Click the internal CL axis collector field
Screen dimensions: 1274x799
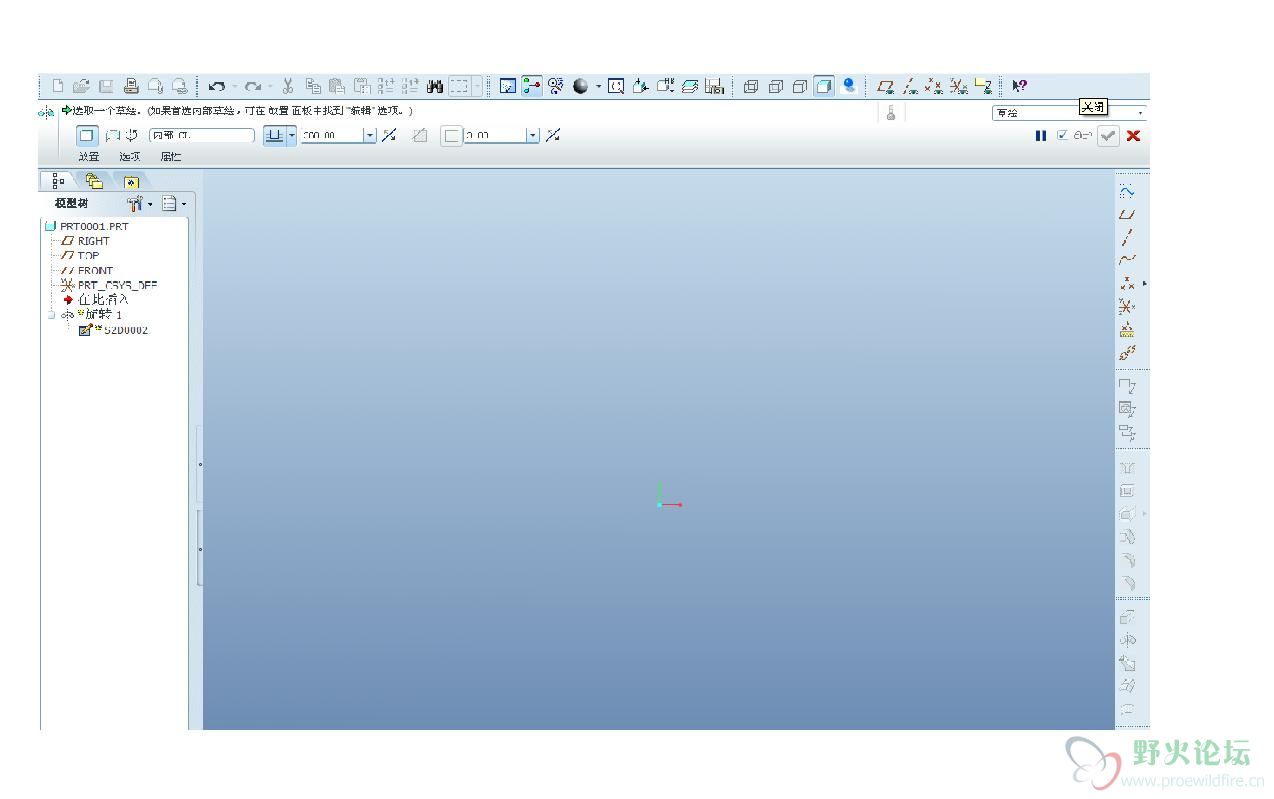[x=202, y=135]
